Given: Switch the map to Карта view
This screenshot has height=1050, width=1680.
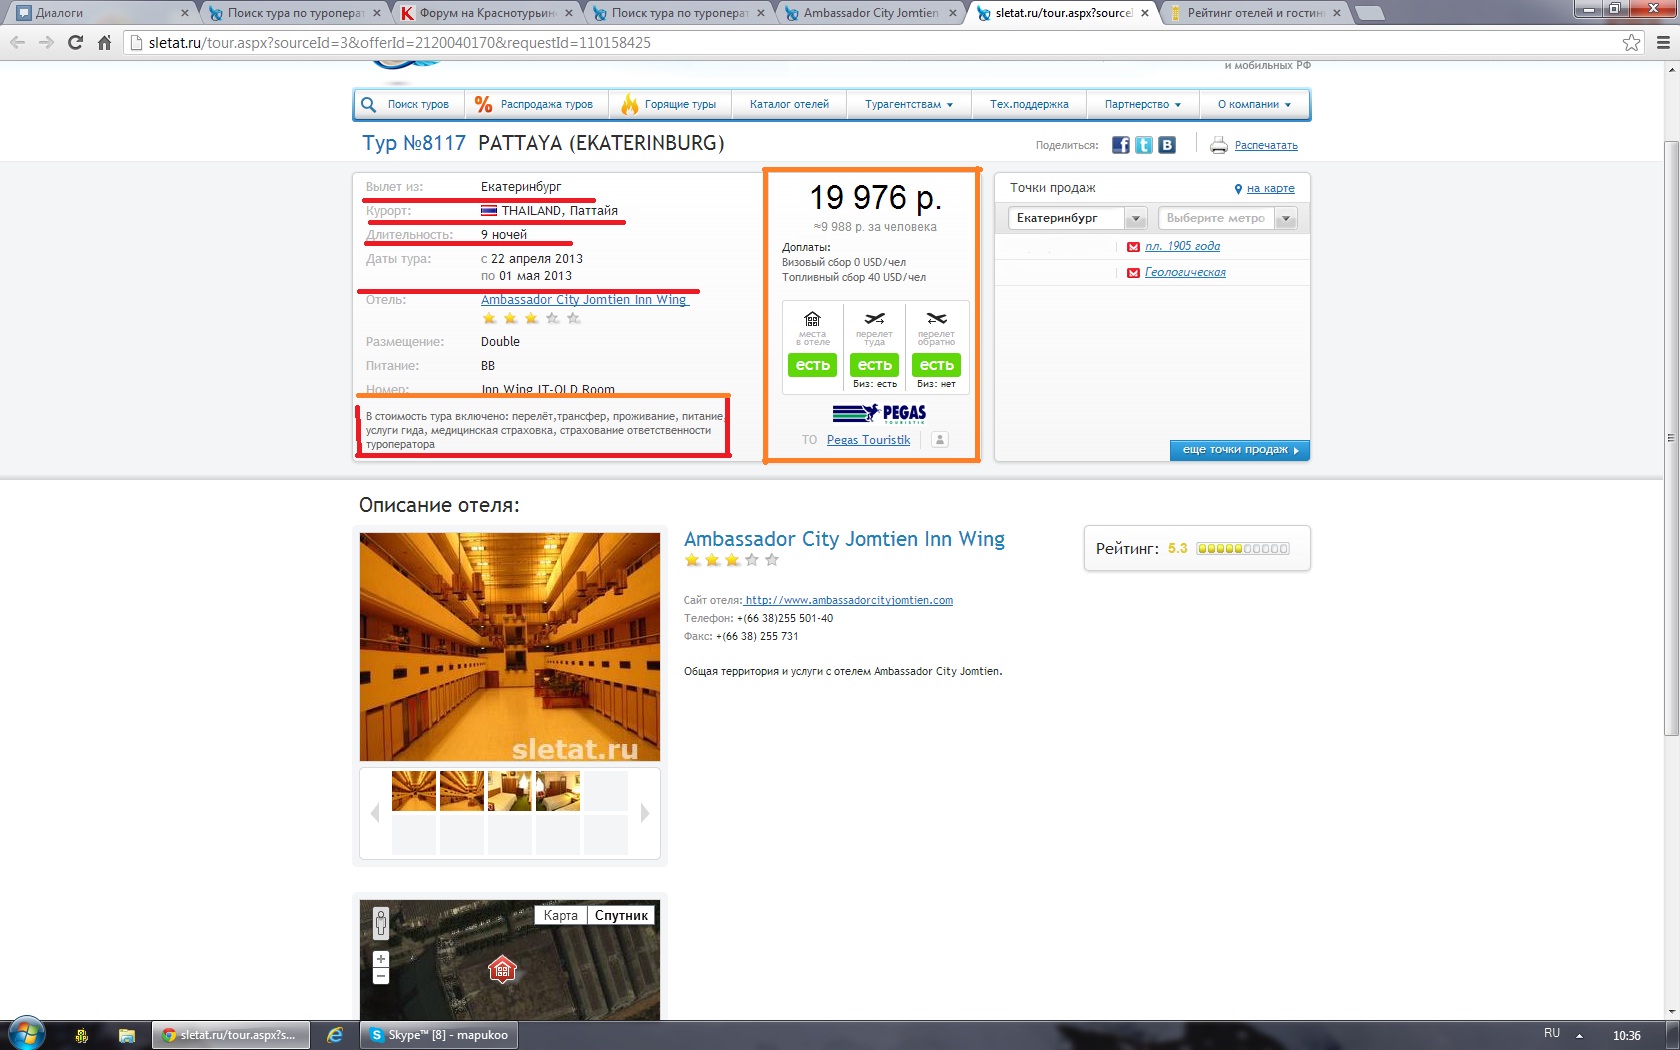Looking at the screenshot, I should tap(560, 915).
